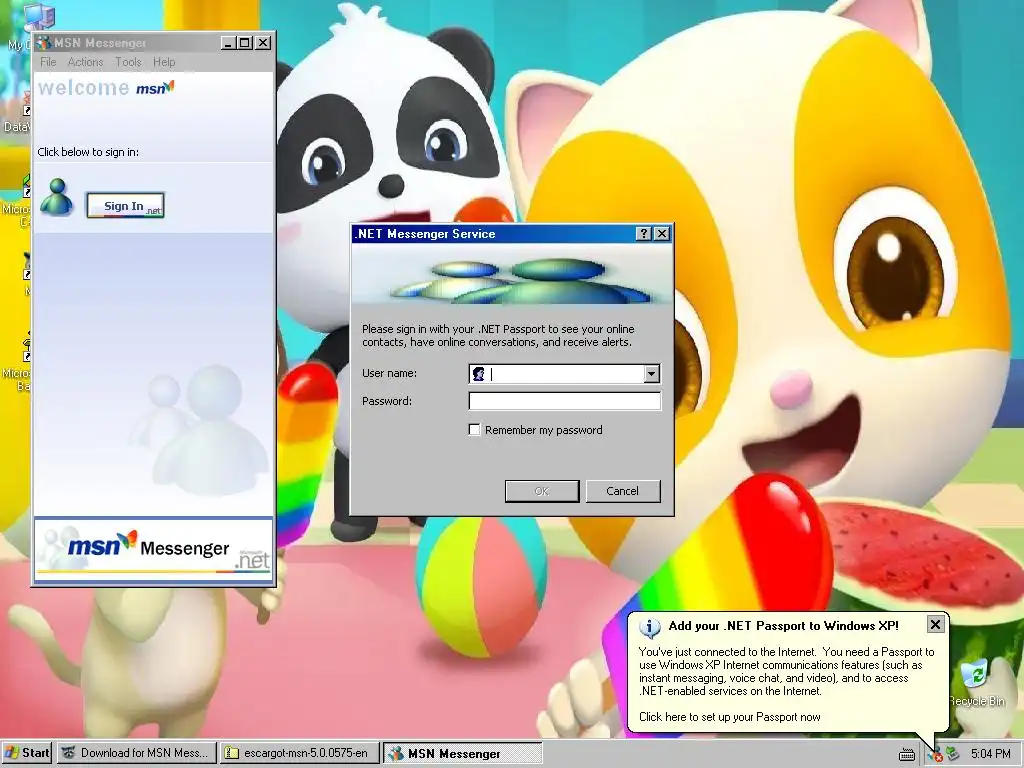Click the info icon in Passport balloon

click(649, 628)
